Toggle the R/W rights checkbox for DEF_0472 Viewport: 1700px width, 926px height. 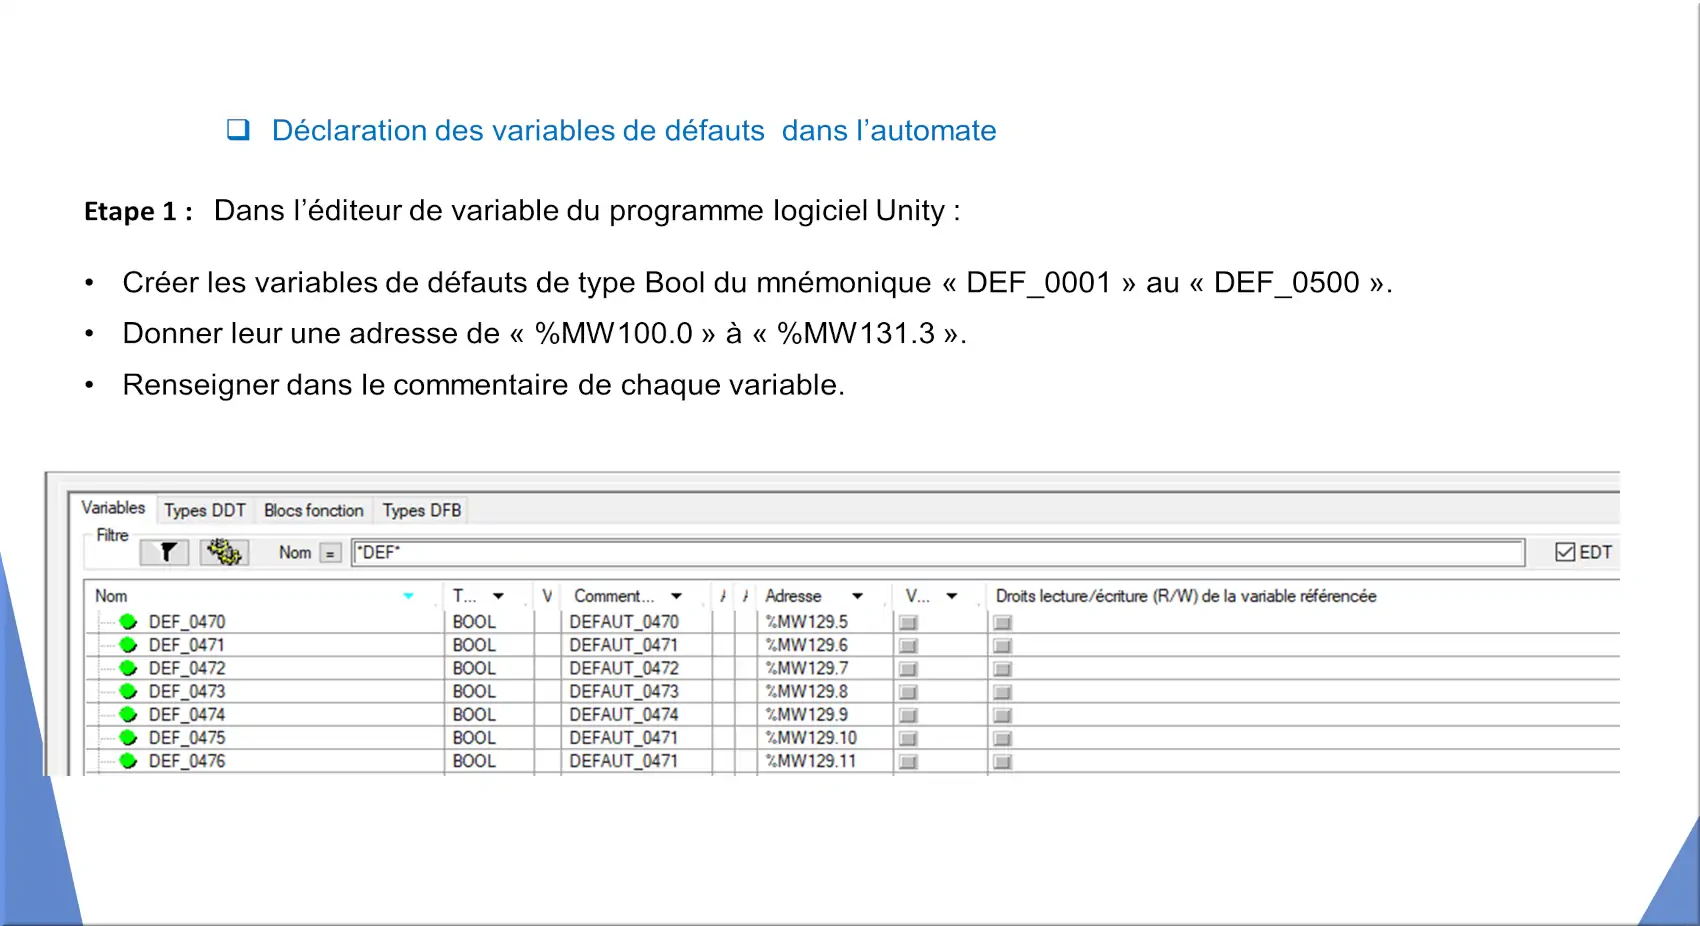pos(1003,669)
